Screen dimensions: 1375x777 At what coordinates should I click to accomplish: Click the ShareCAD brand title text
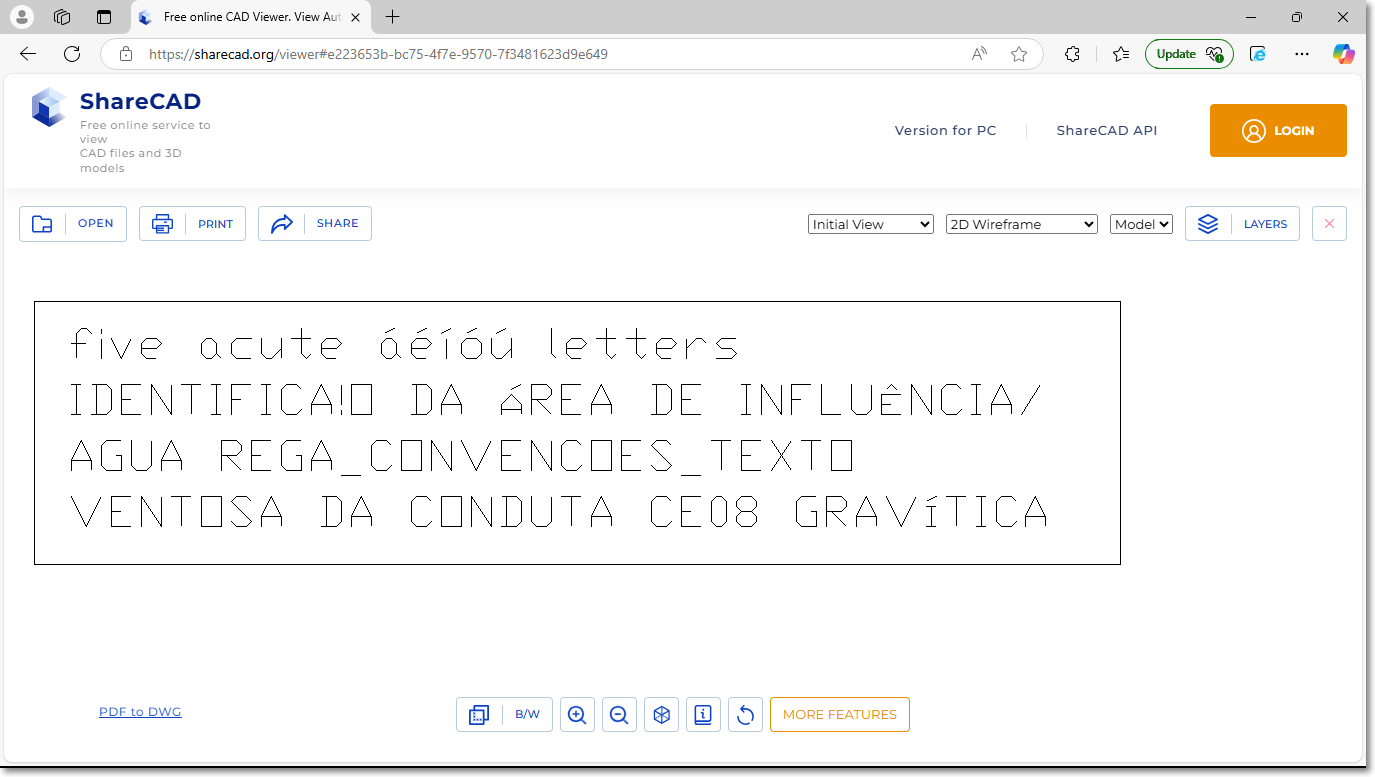(x=140, y=101)
